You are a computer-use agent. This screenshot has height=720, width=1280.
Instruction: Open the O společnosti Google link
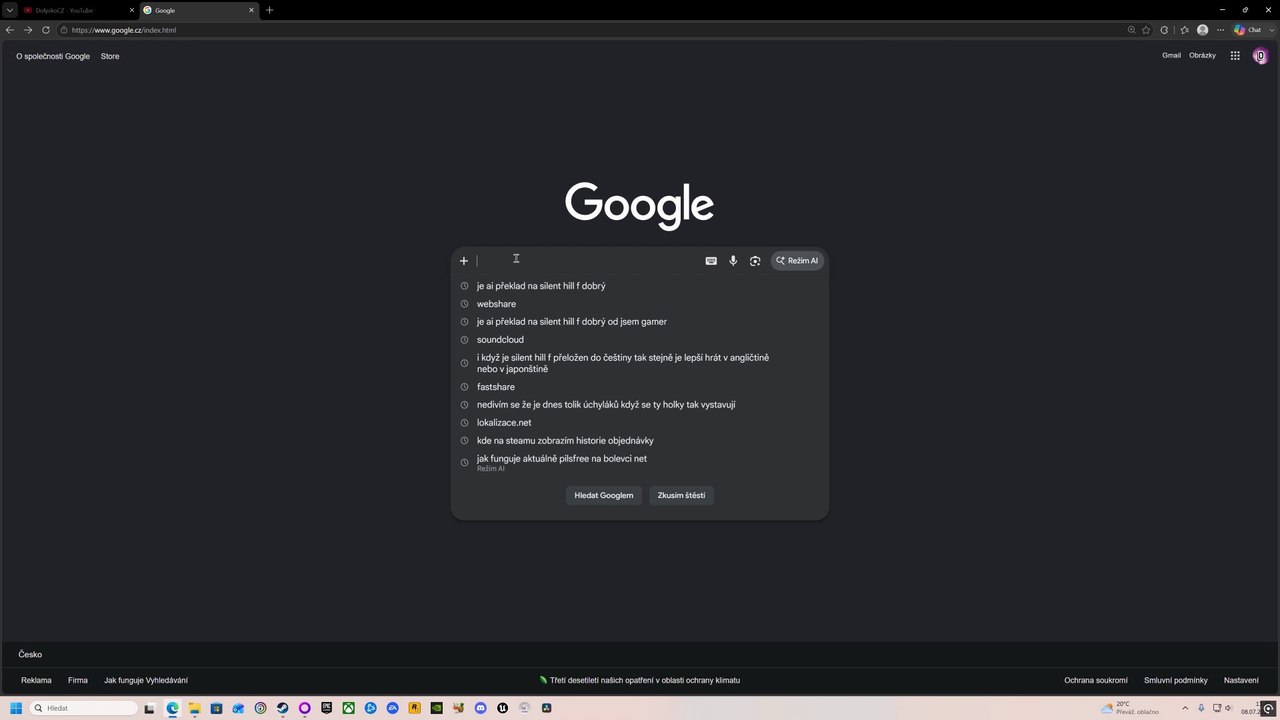53,56
